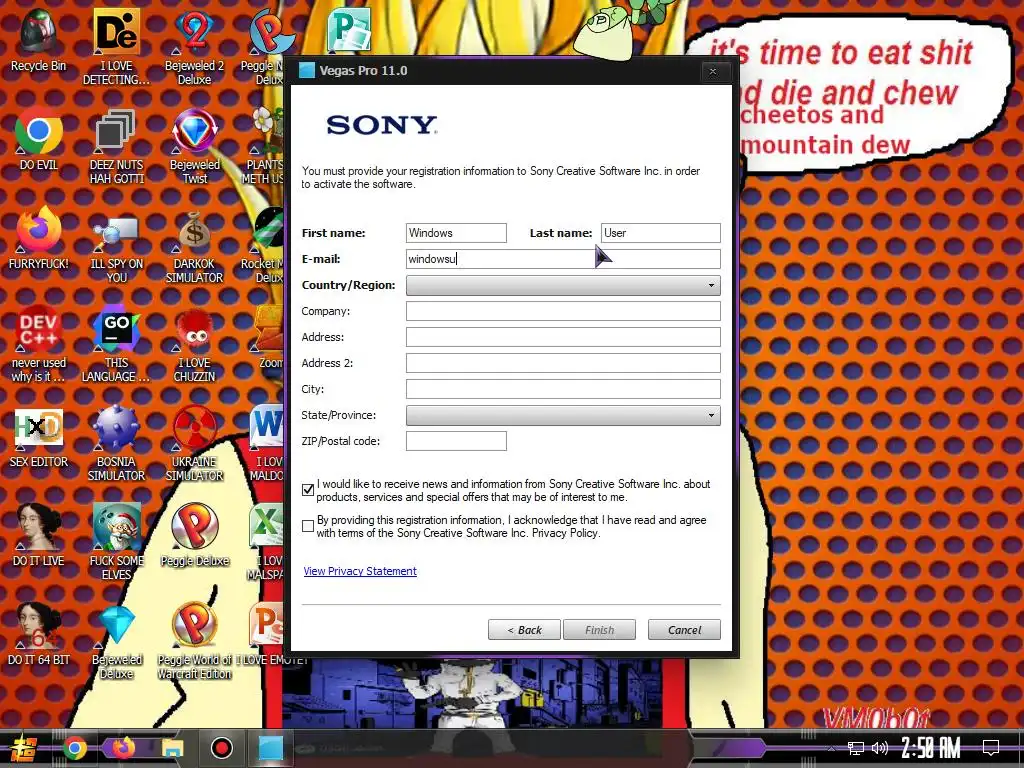Image resolution: width=1024 pixels, height=768 pixels.
Task: Select the DEEZ NUTS HAH GOTTI icon
Action: coord(116,146)
